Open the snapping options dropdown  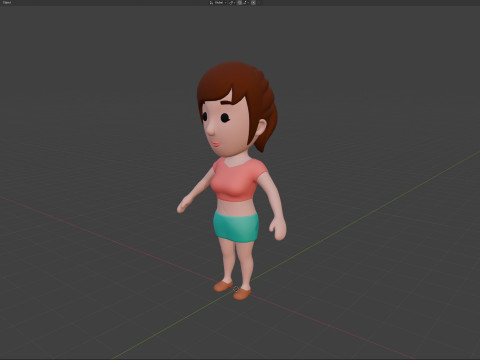coord(246,2)
